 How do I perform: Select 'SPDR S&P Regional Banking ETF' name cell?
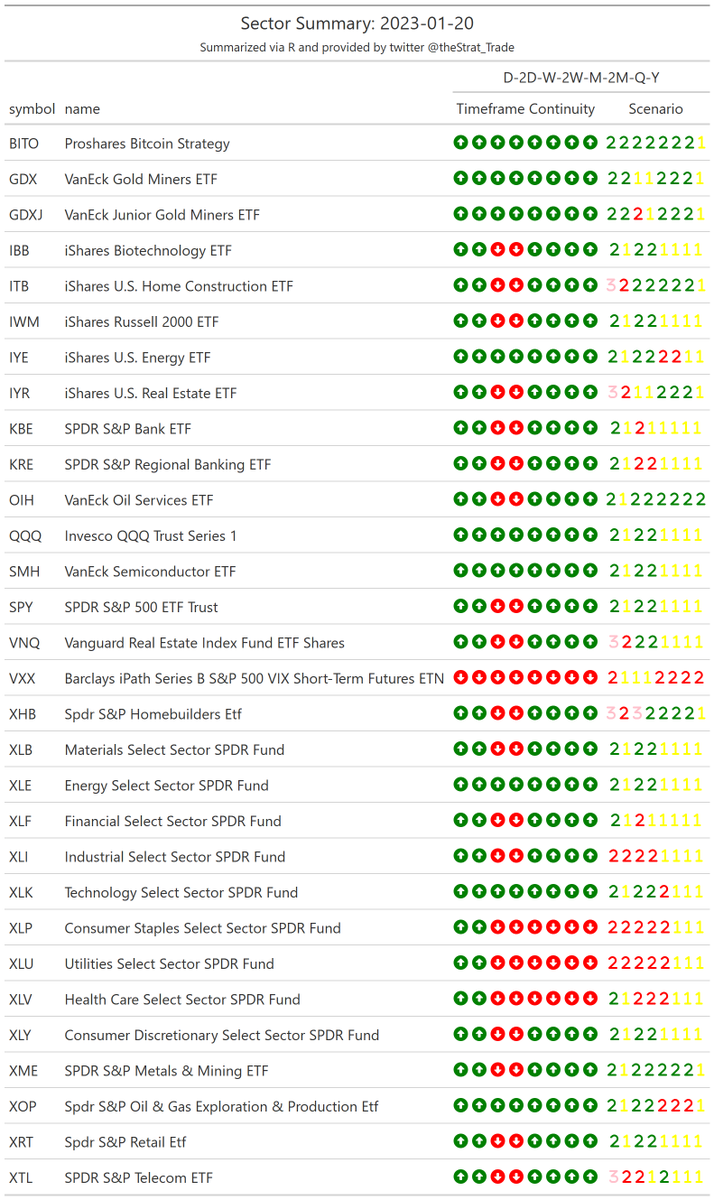[x=167, y=464]
